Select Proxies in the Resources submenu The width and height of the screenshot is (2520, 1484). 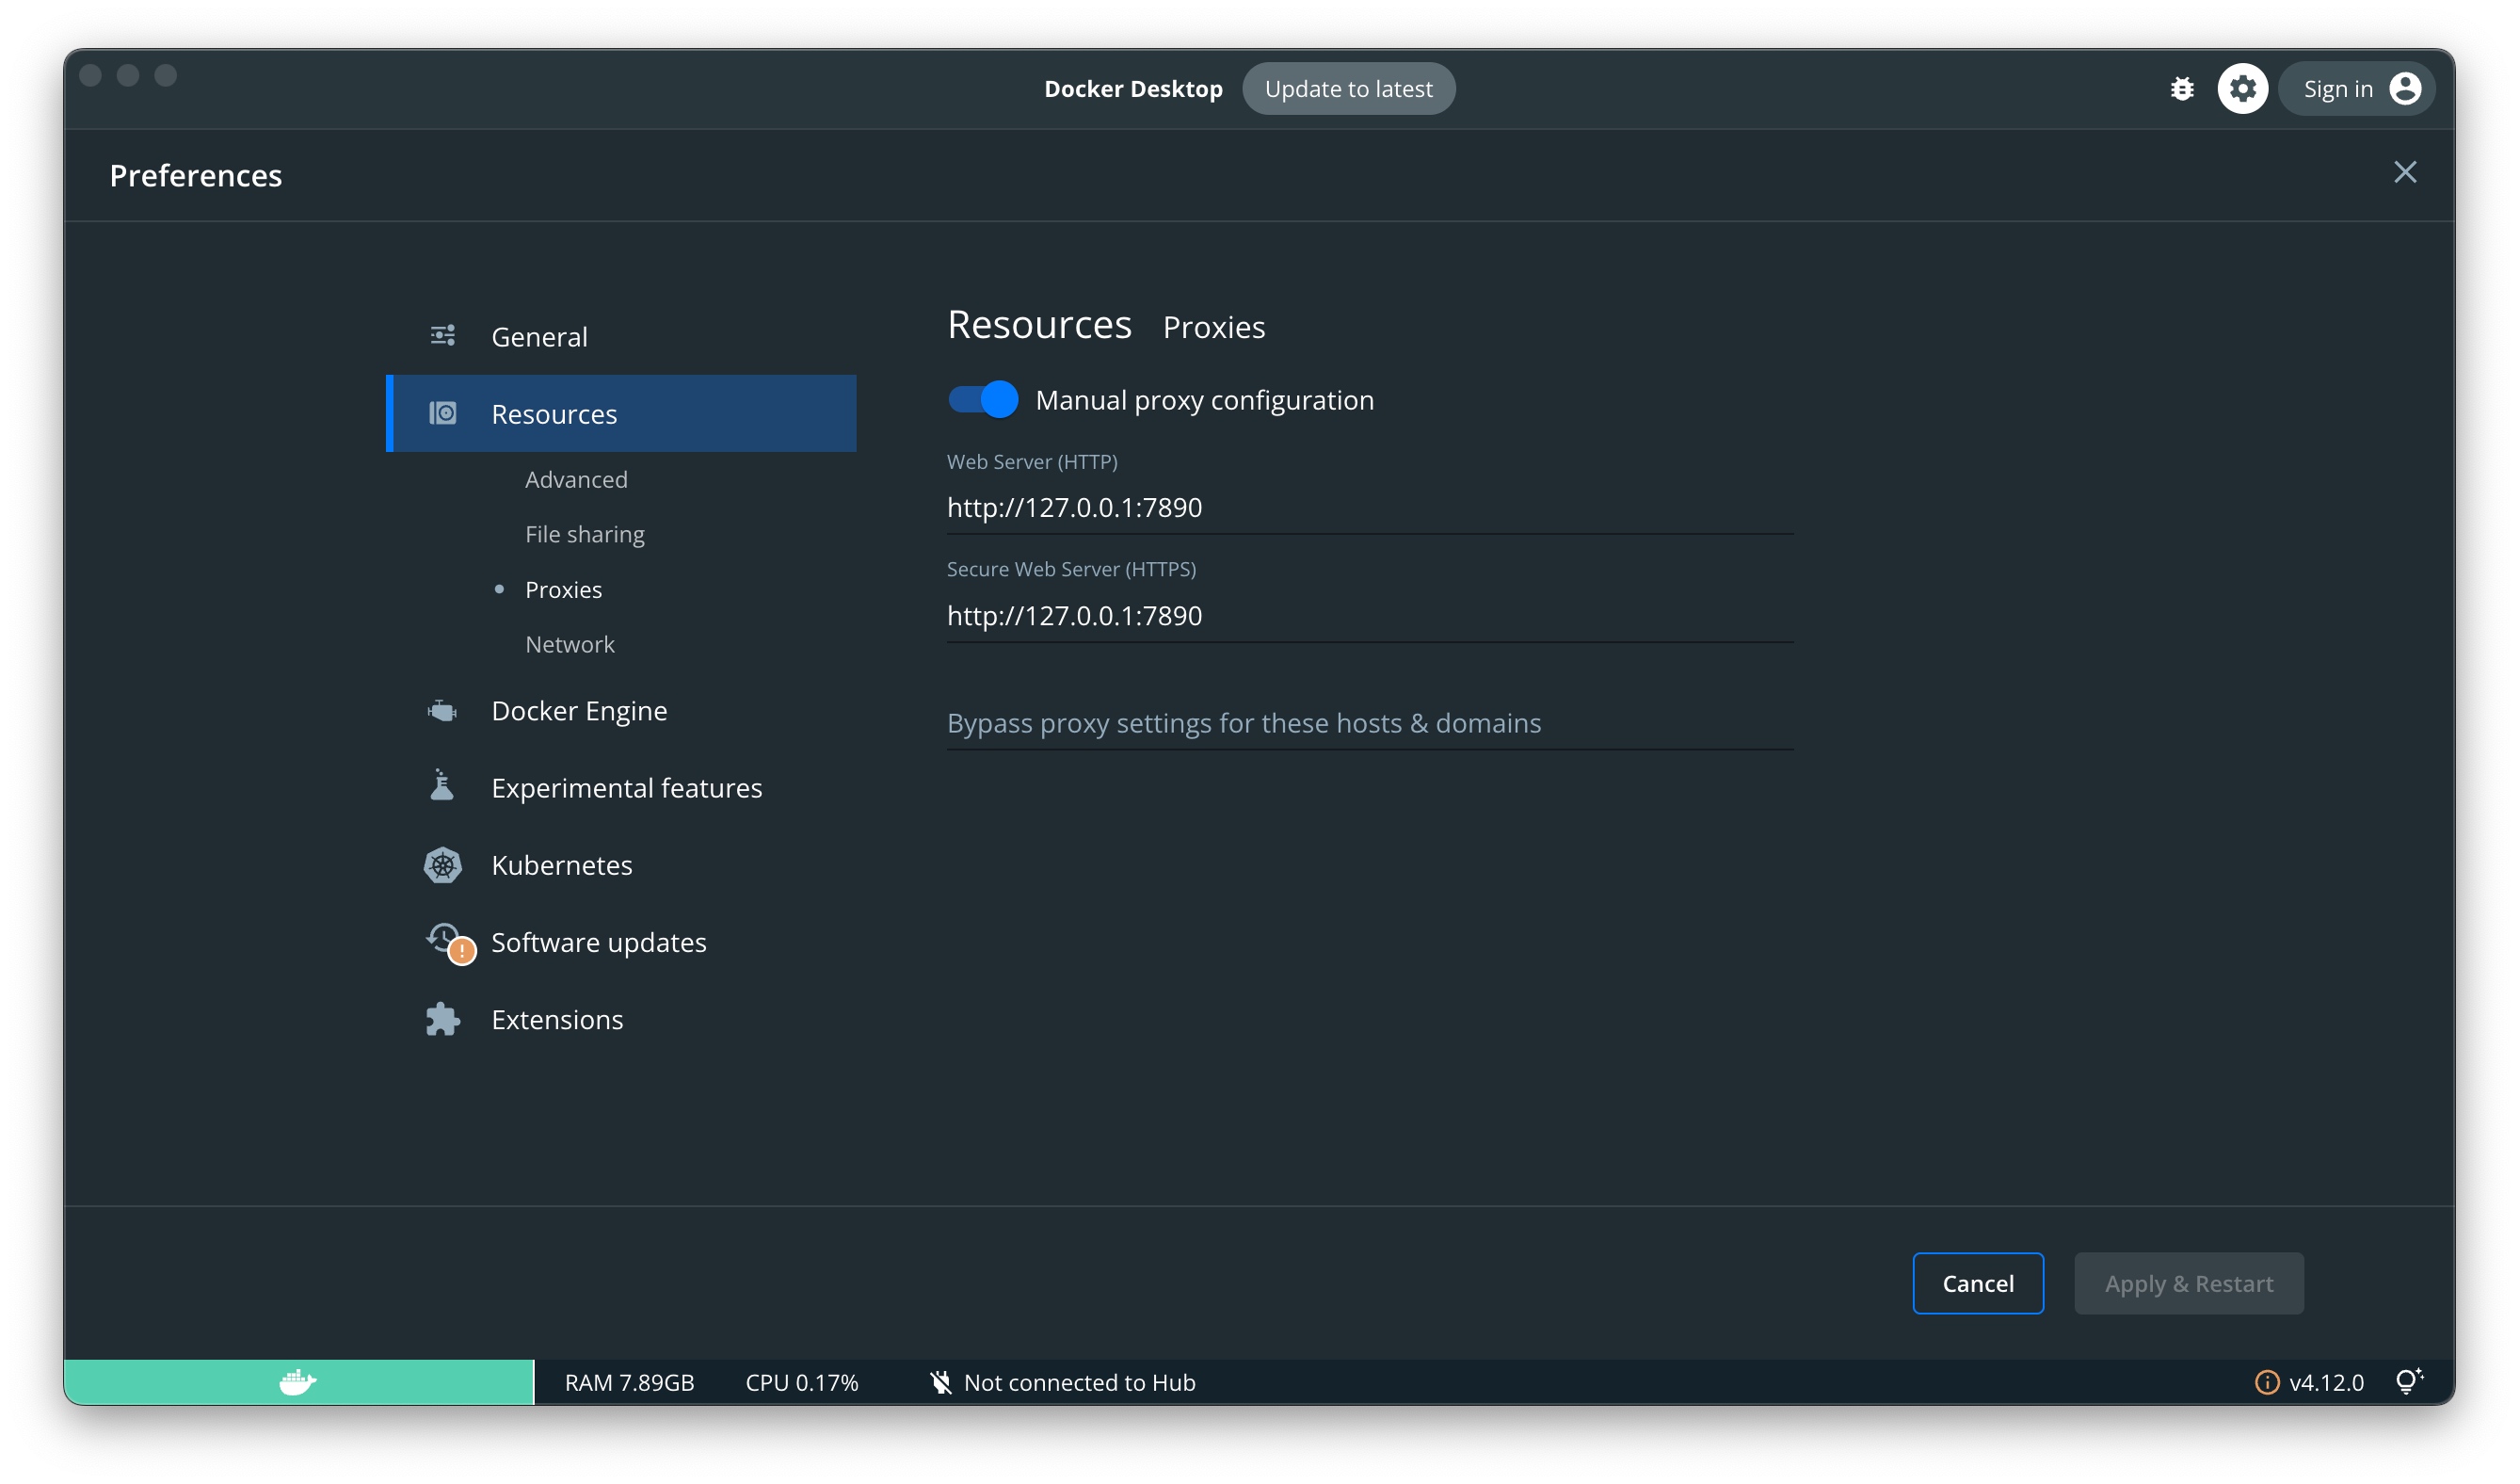[x=563, y=589]
